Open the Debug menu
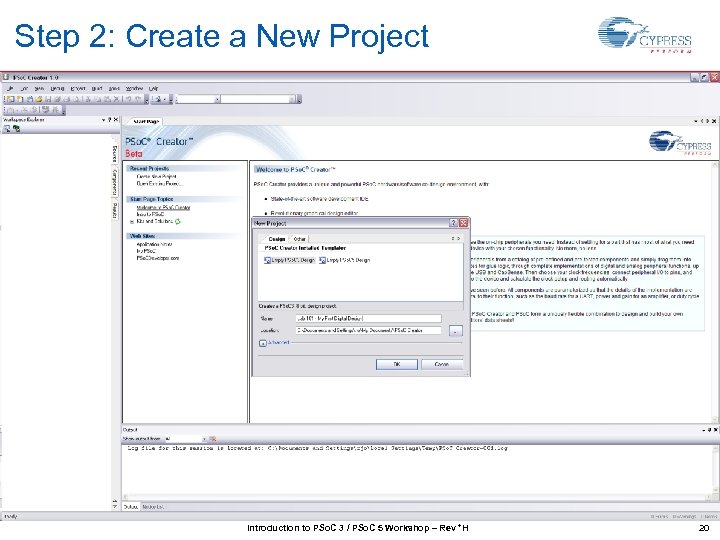Viewport: 720px width, 540px height. tap(57, 88)
